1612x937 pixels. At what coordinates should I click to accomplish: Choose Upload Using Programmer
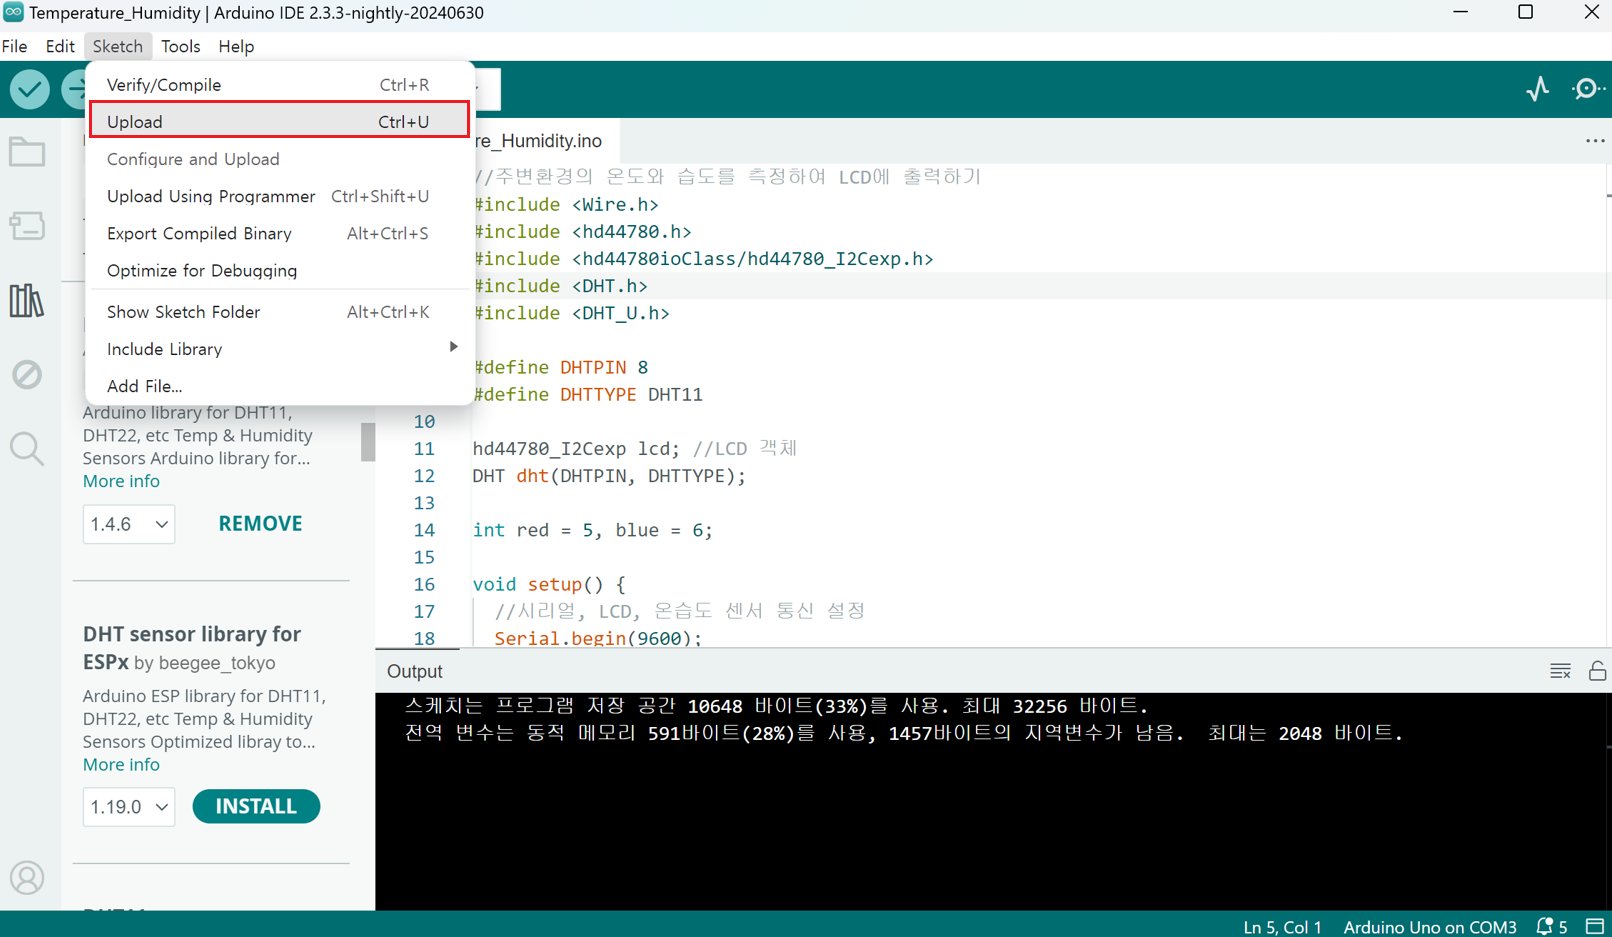pos(279,196)
